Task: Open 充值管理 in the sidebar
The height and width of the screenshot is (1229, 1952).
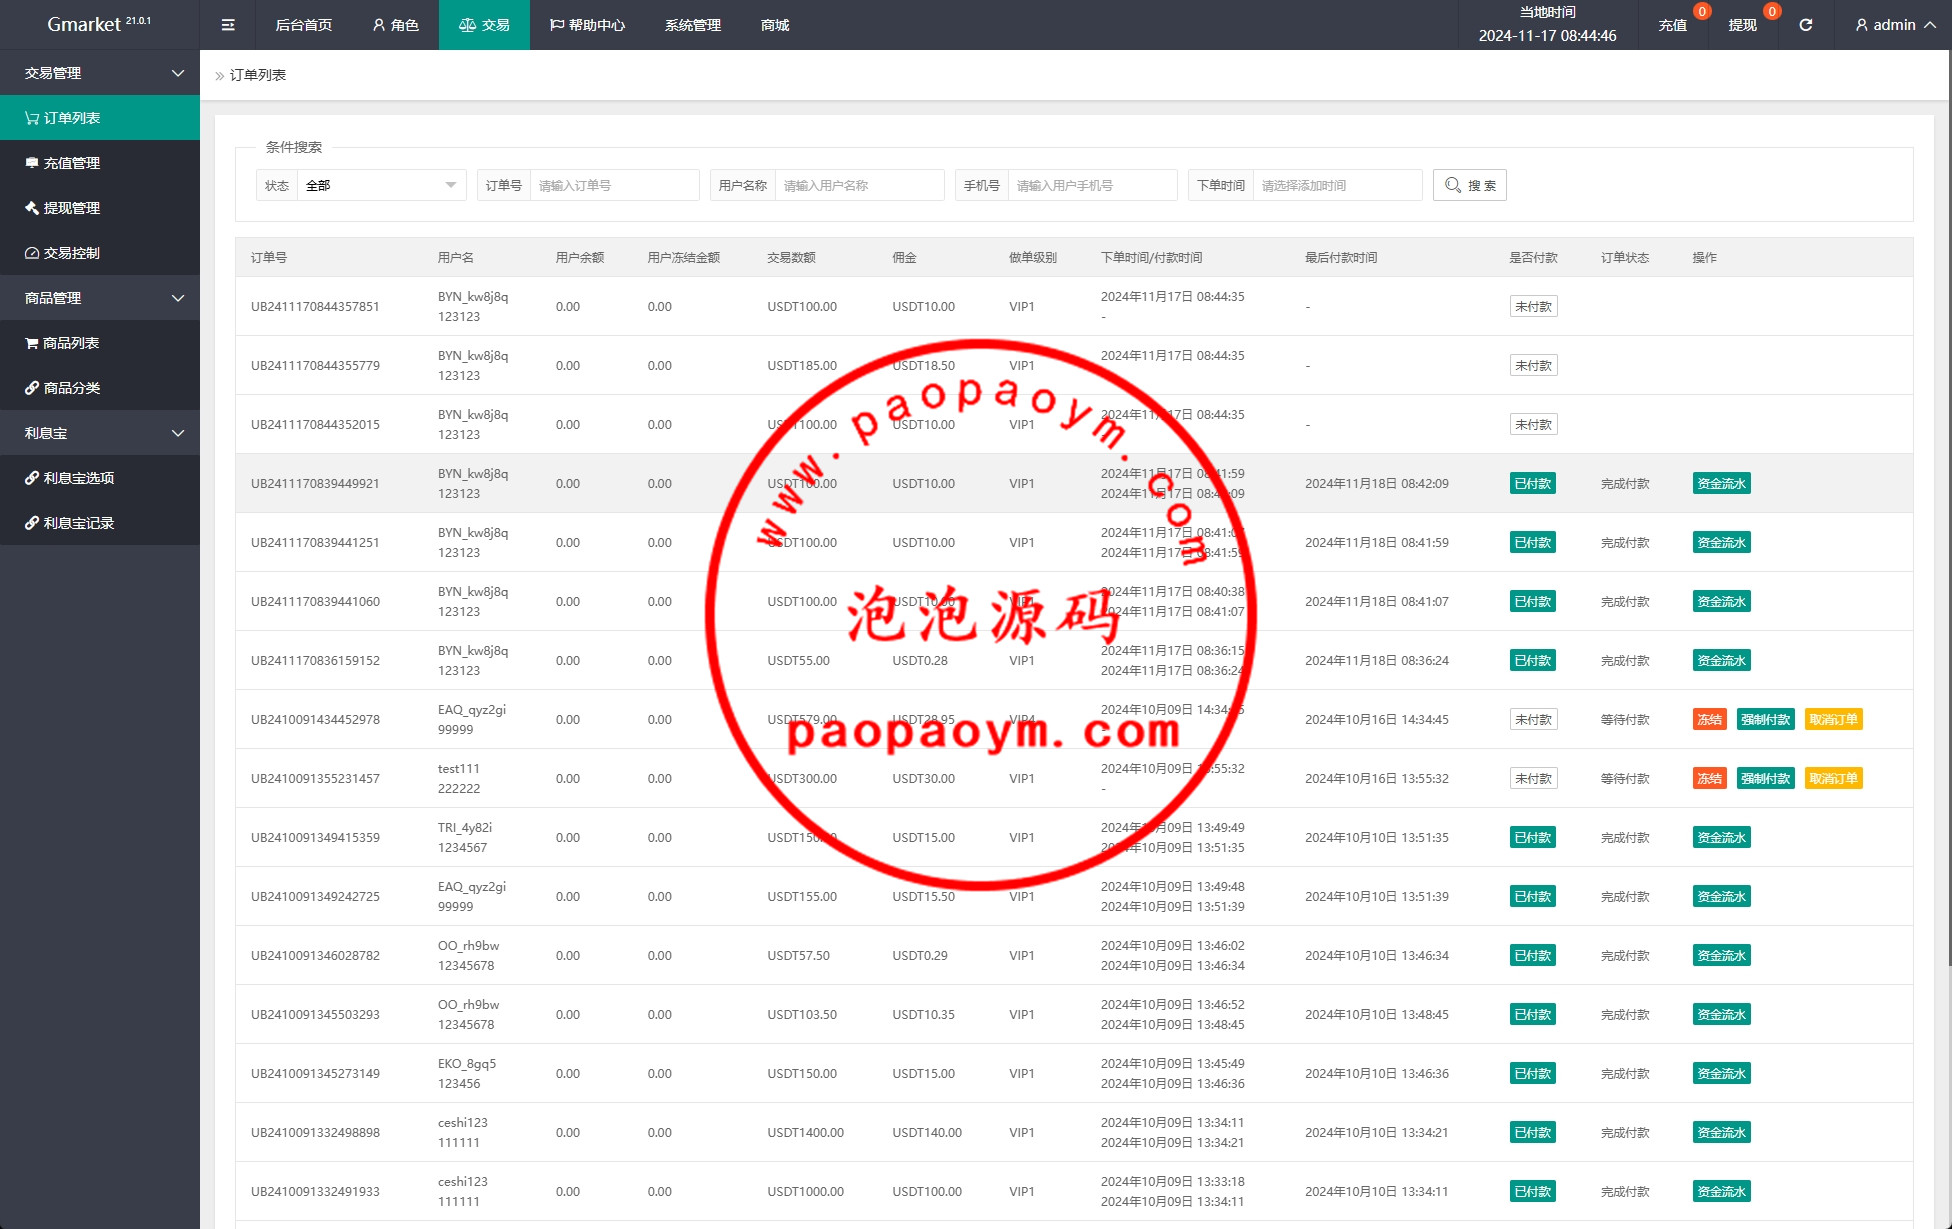Action: click(71, 163)
